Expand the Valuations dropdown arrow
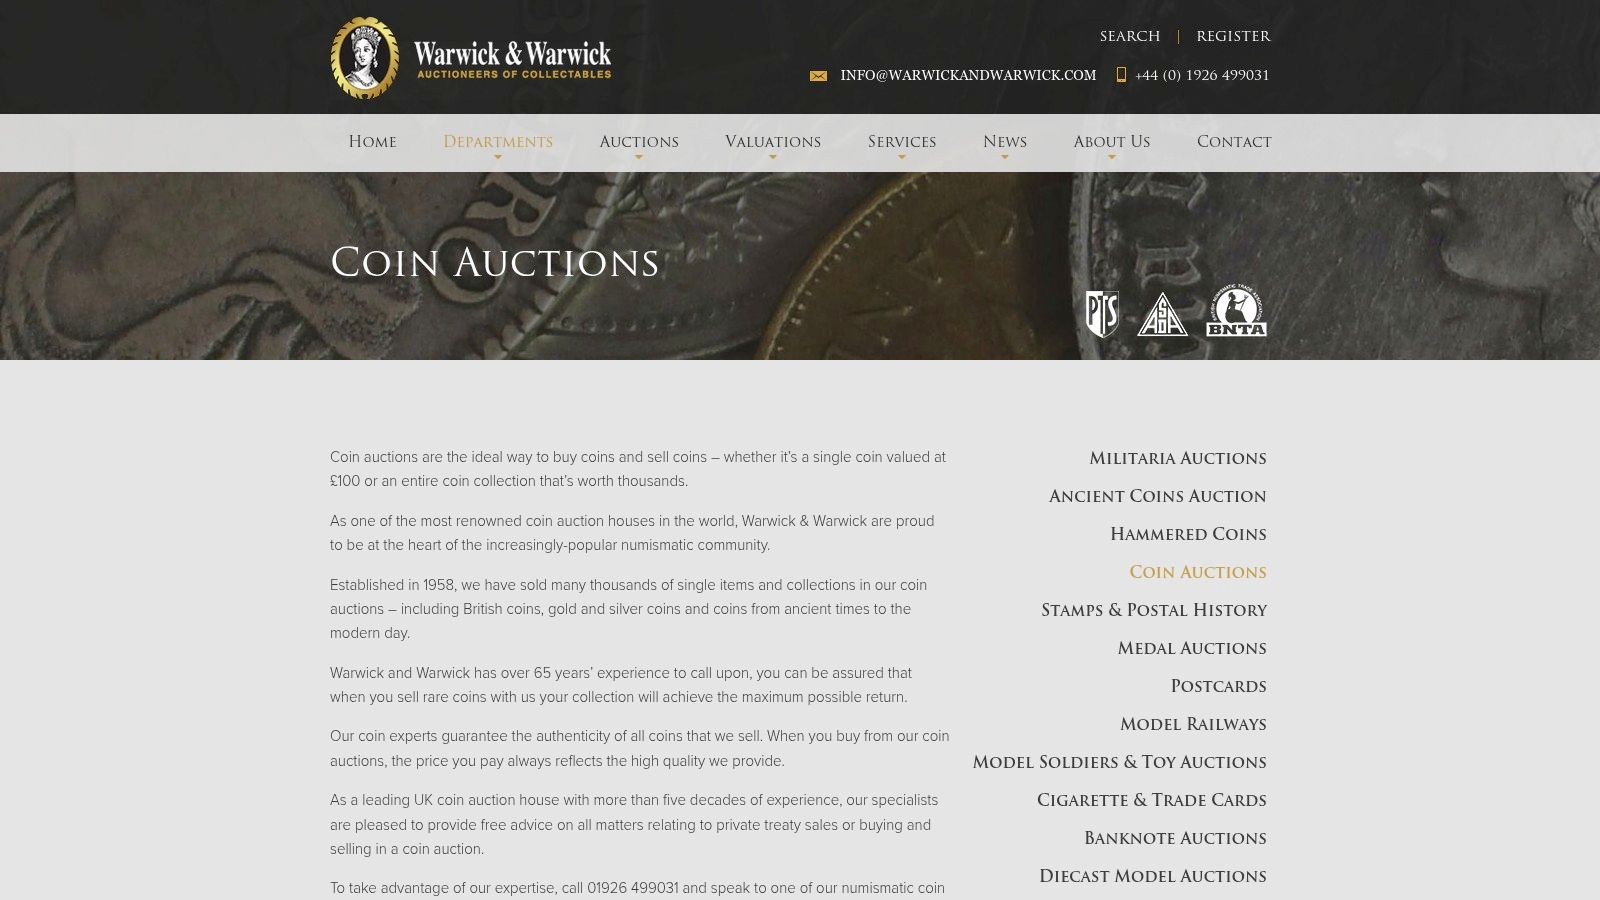Viewport: 1600px width, 900px height. coord(773,158)
